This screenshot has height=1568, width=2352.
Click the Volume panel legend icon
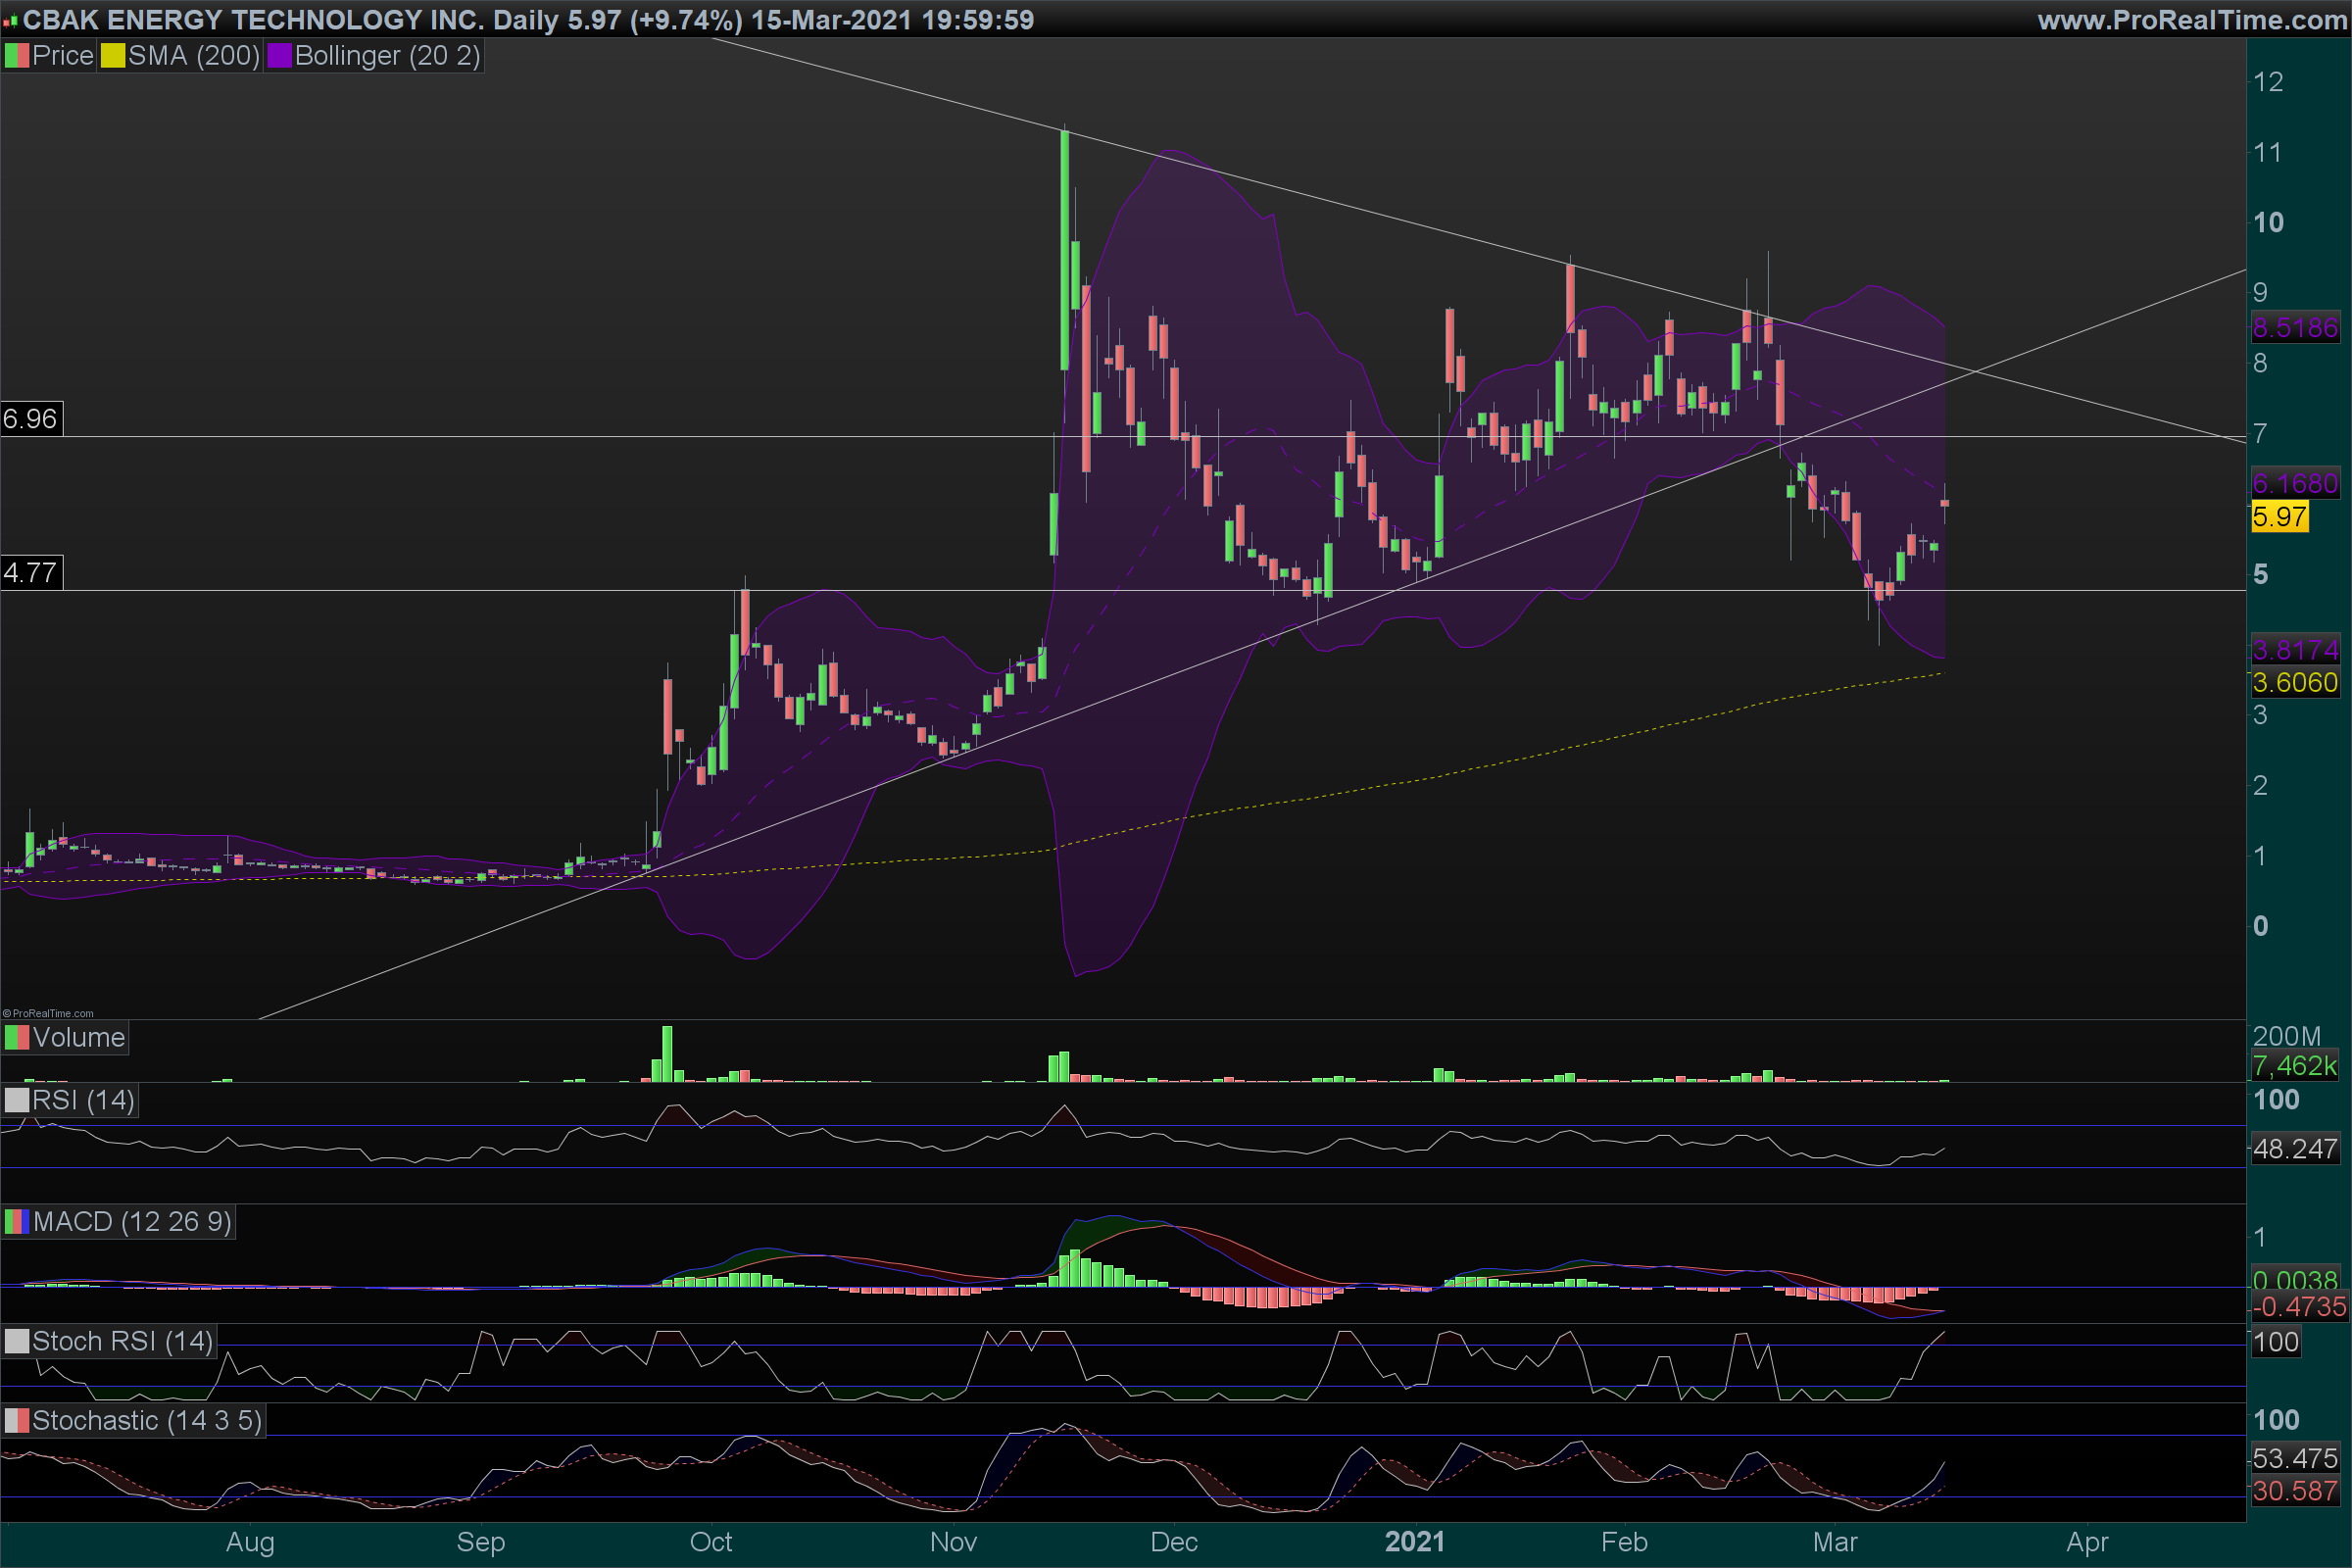[x=17, y=1038]
